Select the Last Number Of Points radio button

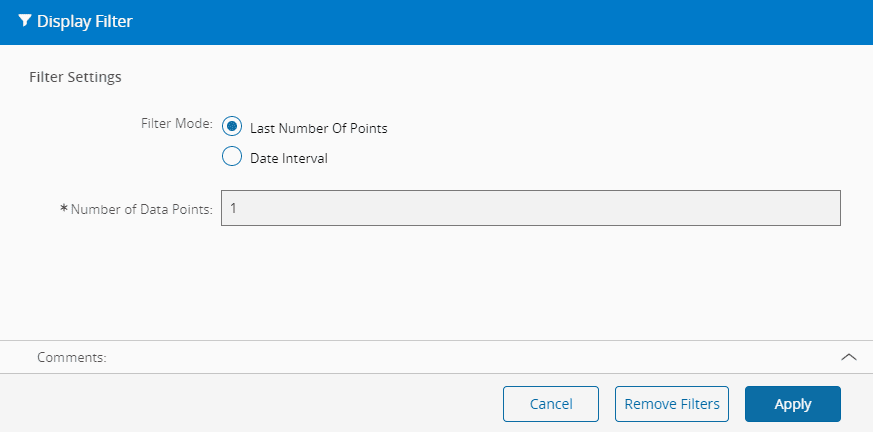tap(232, 127)
